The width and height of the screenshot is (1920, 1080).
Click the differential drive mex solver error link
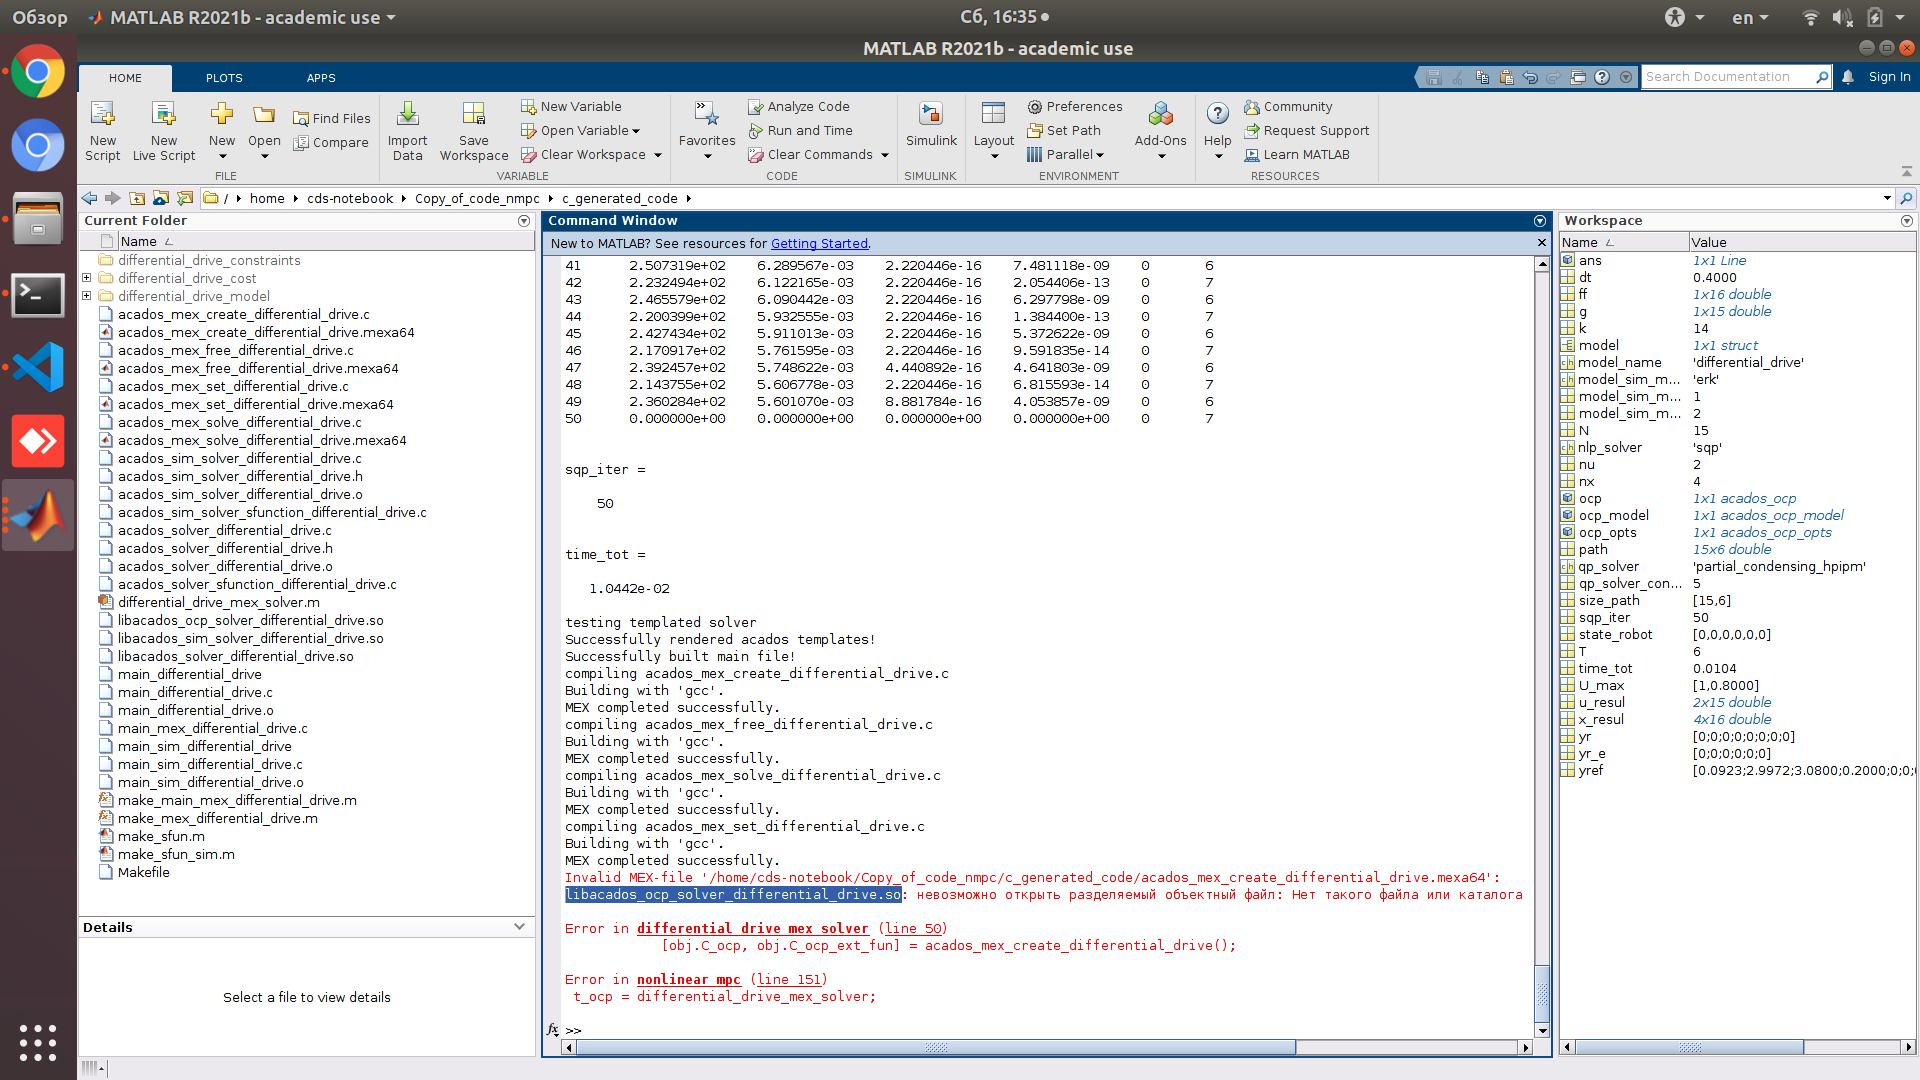[x=752, y=928]
